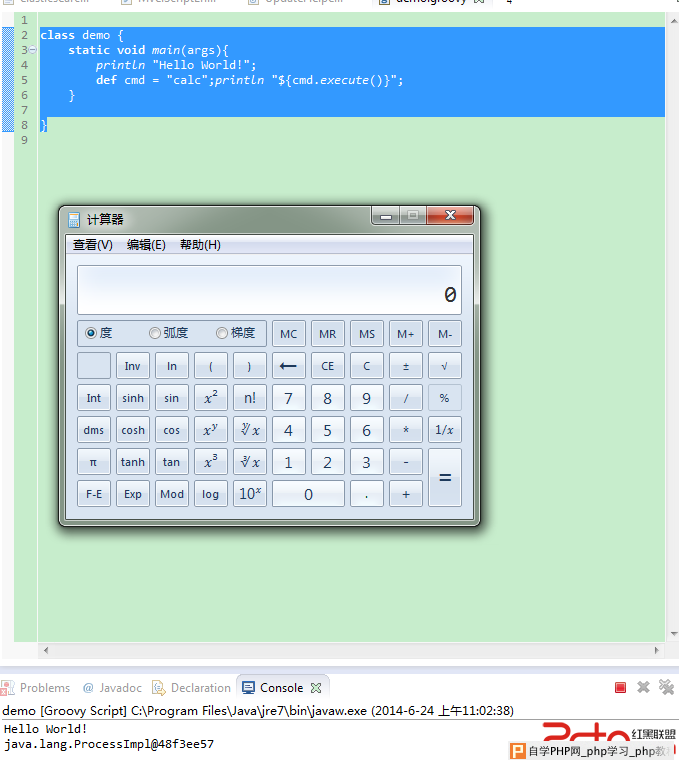Select the degrees (度) radio button

tap(91, 333)
